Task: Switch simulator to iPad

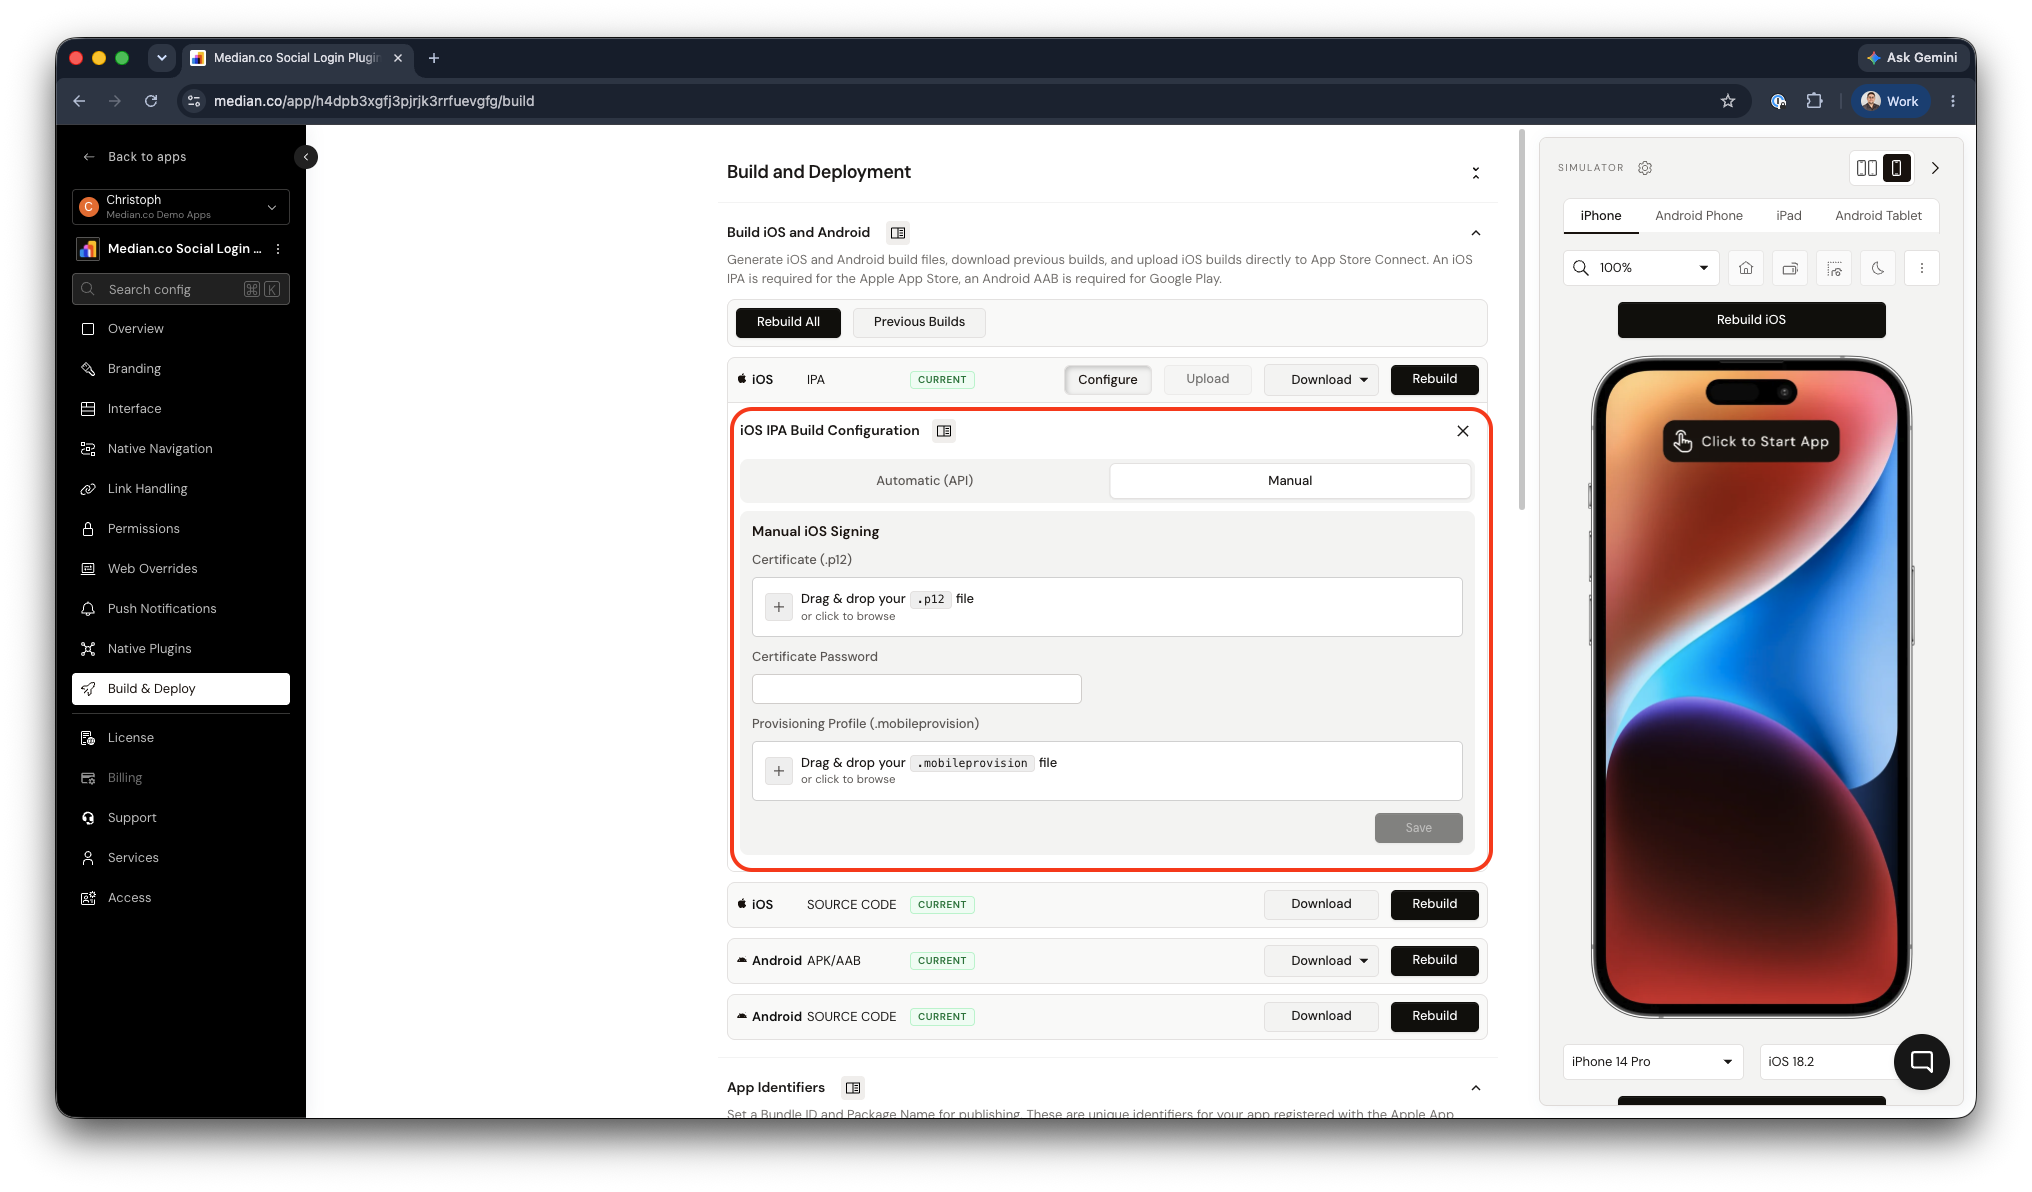Action: pos(1788,216)
